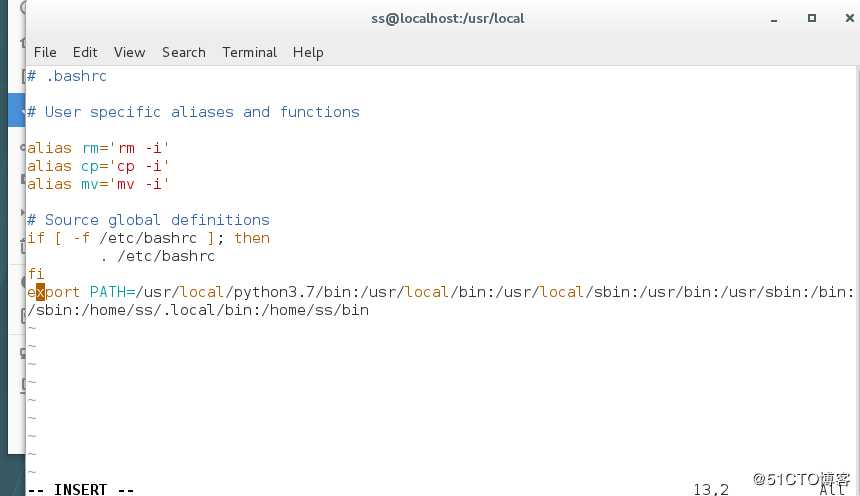
Task: Minimize the terminal window
Action: (x=774, y=19)
